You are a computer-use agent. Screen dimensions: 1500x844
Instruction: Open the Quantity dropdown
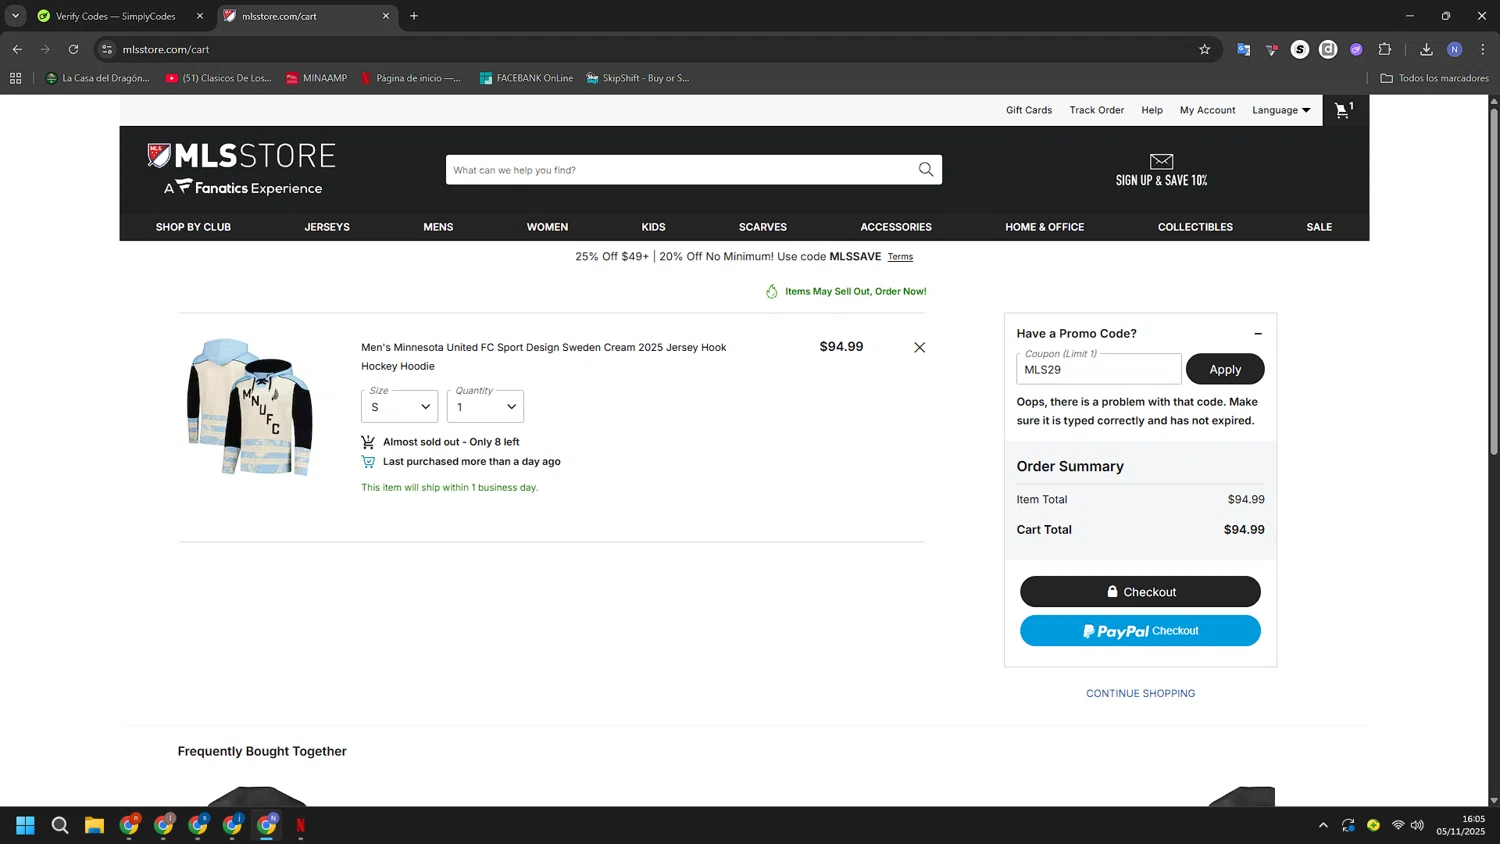pos(485,406)
